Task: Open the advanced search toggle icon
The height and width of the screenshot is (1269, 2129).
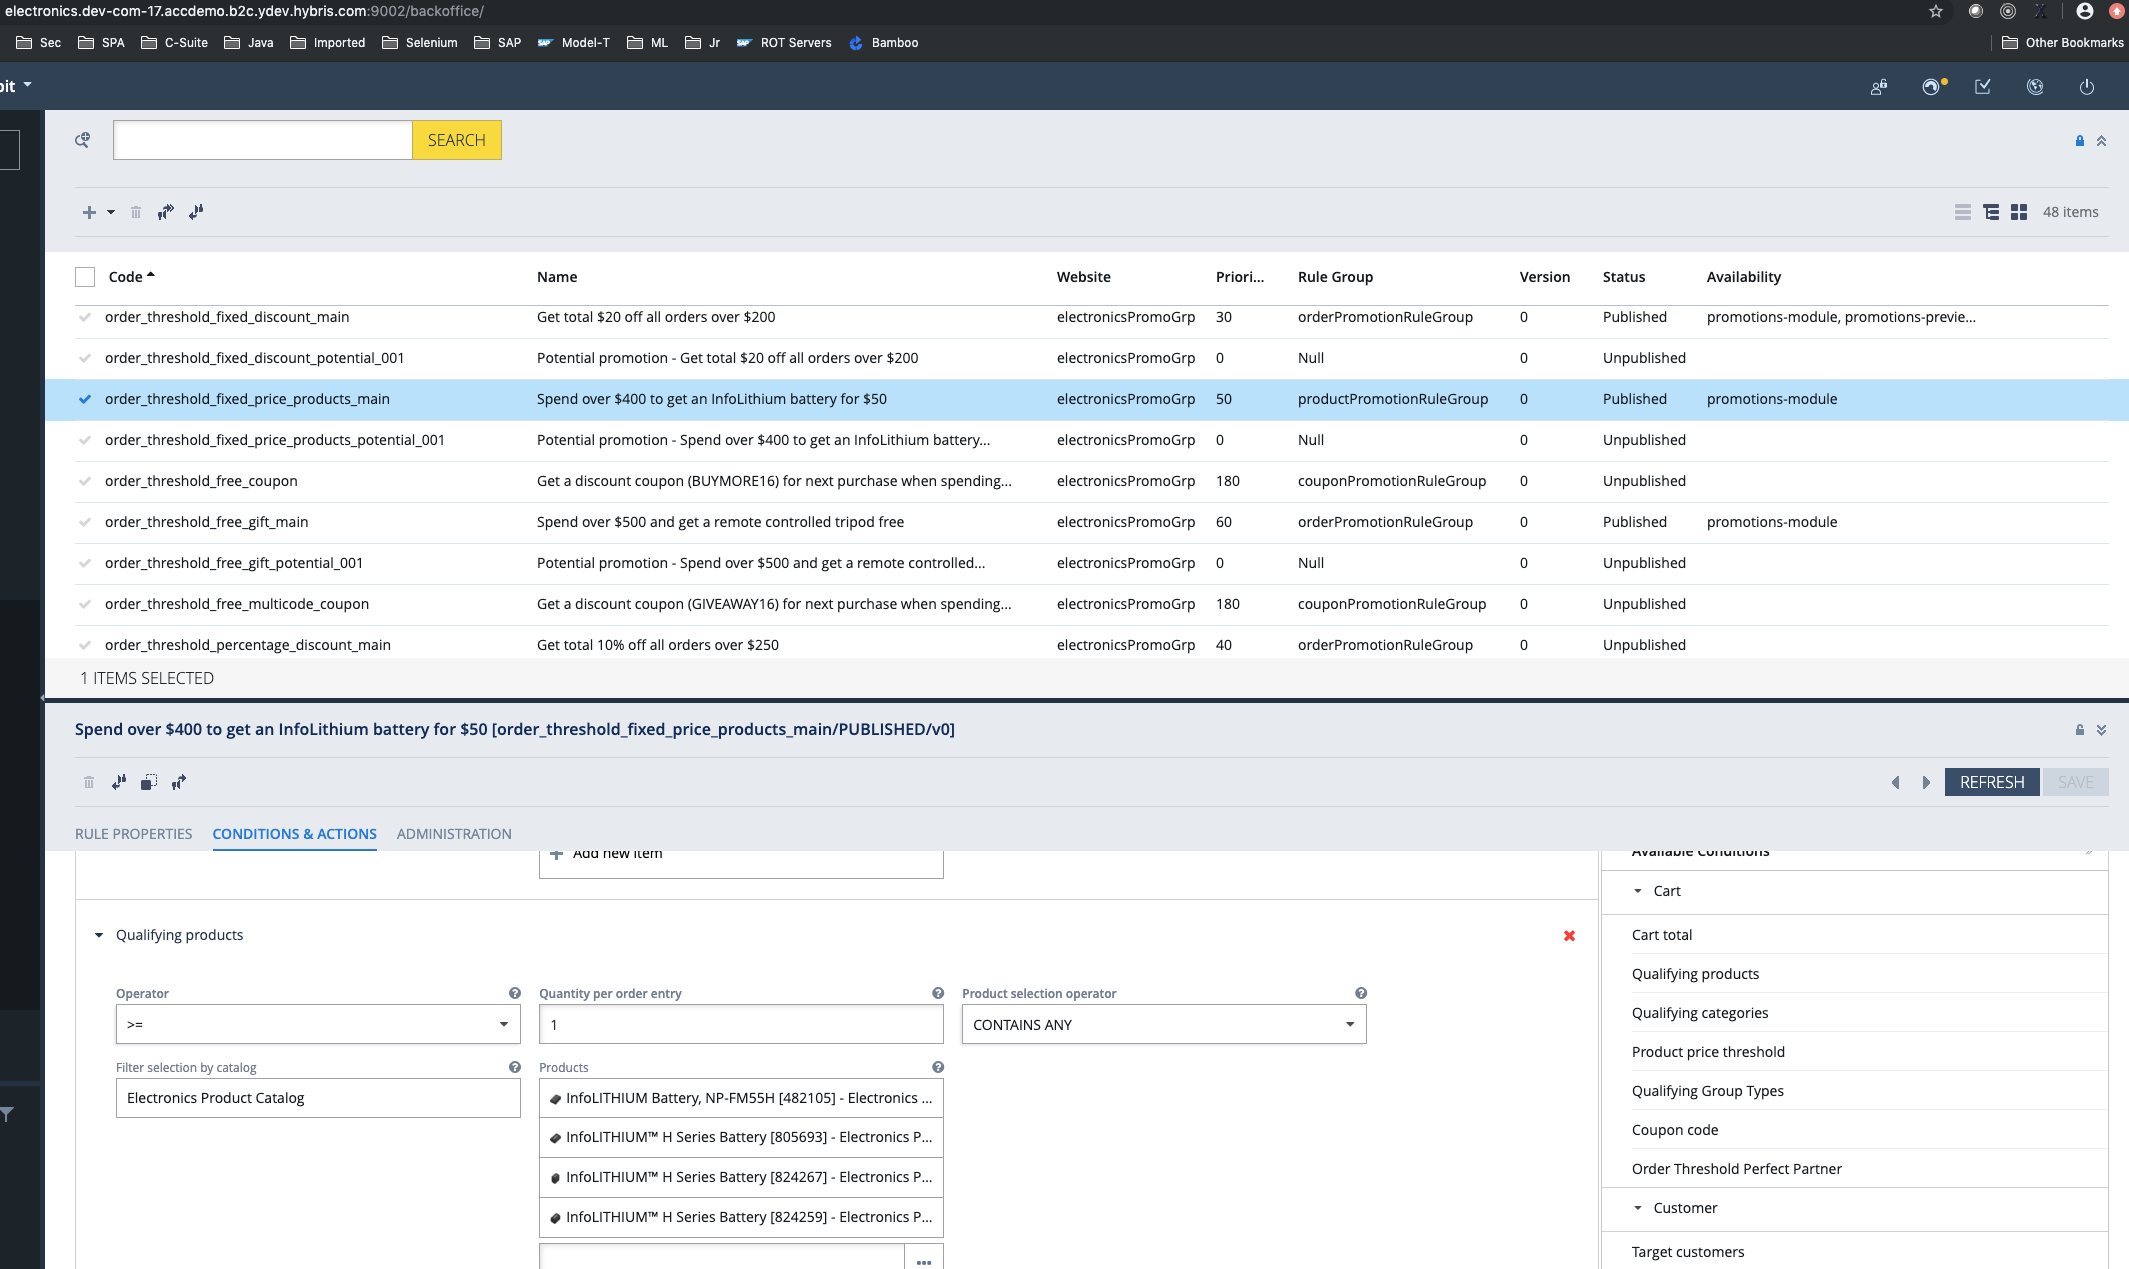Action: click(x=83, y=140)
